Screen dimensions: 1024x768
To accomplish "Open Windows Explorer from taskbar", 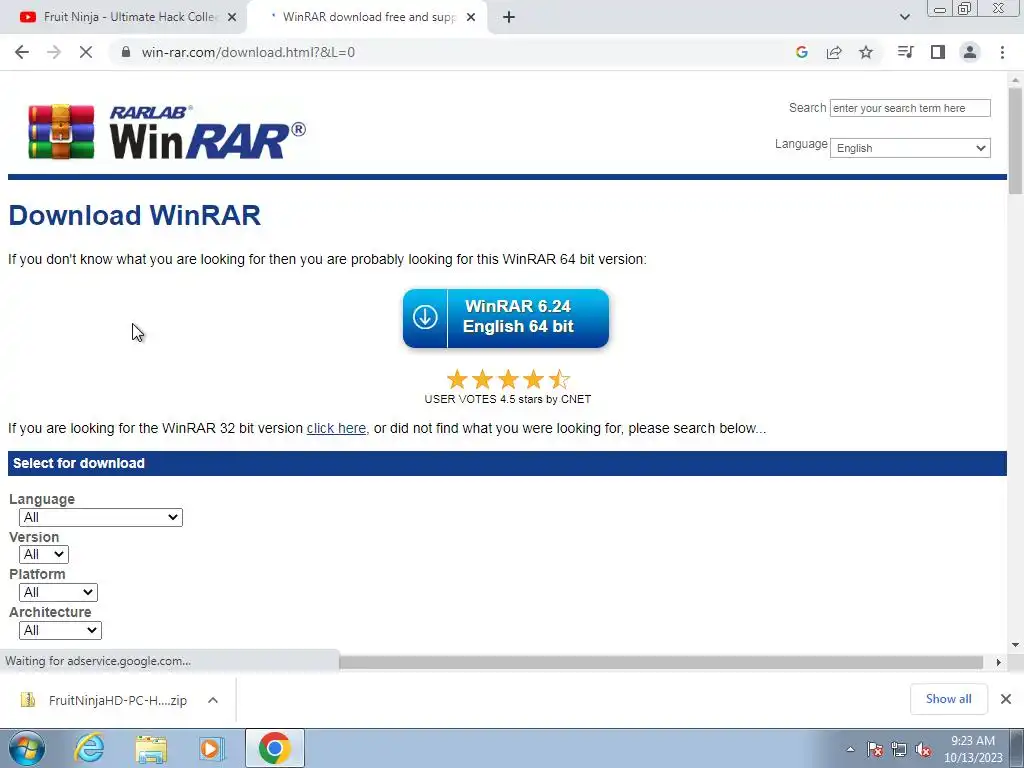I will tap(151, 749).
